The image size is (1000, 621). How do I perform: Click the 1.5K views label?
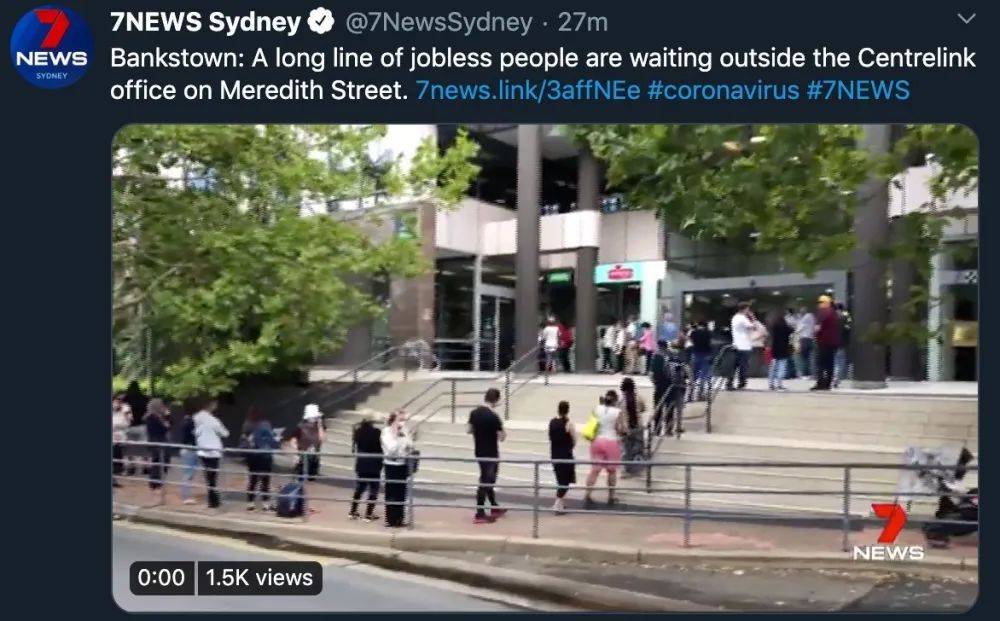[260, 578]
